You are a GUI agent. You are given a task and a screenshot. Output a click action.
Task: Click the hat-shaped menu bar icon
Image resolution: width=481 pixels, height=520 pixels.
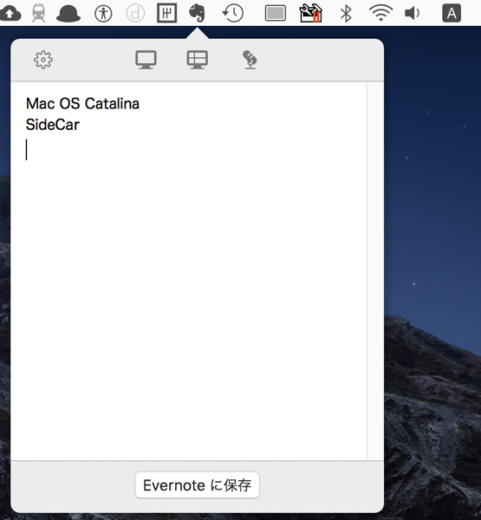tap(68, 14)
